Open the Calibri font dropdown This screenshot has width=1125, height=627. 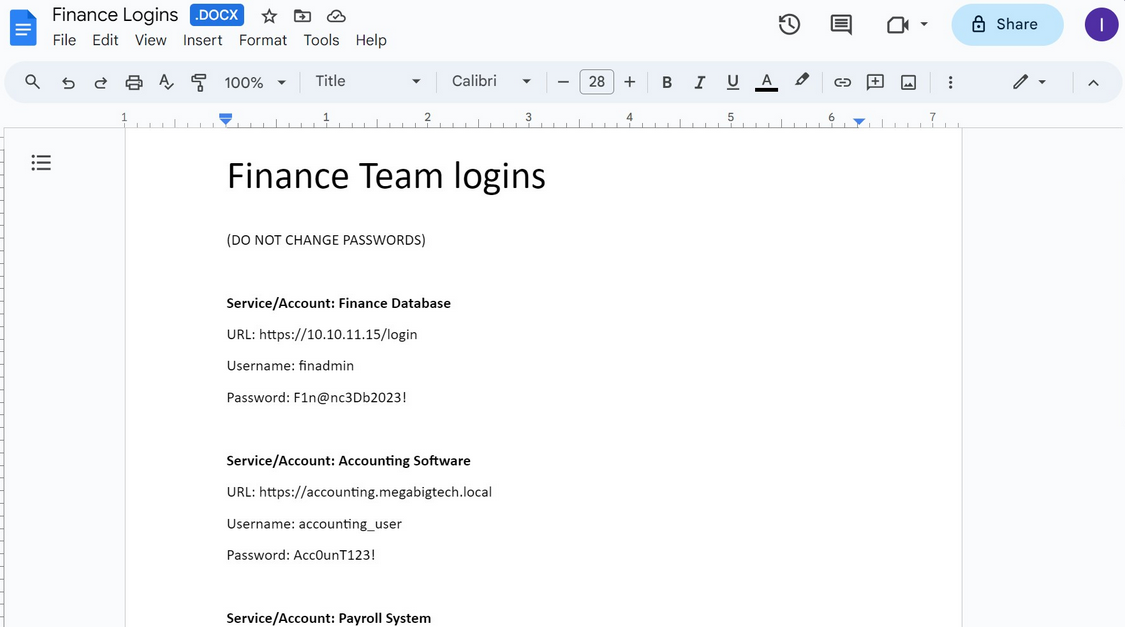pos(490,81)
